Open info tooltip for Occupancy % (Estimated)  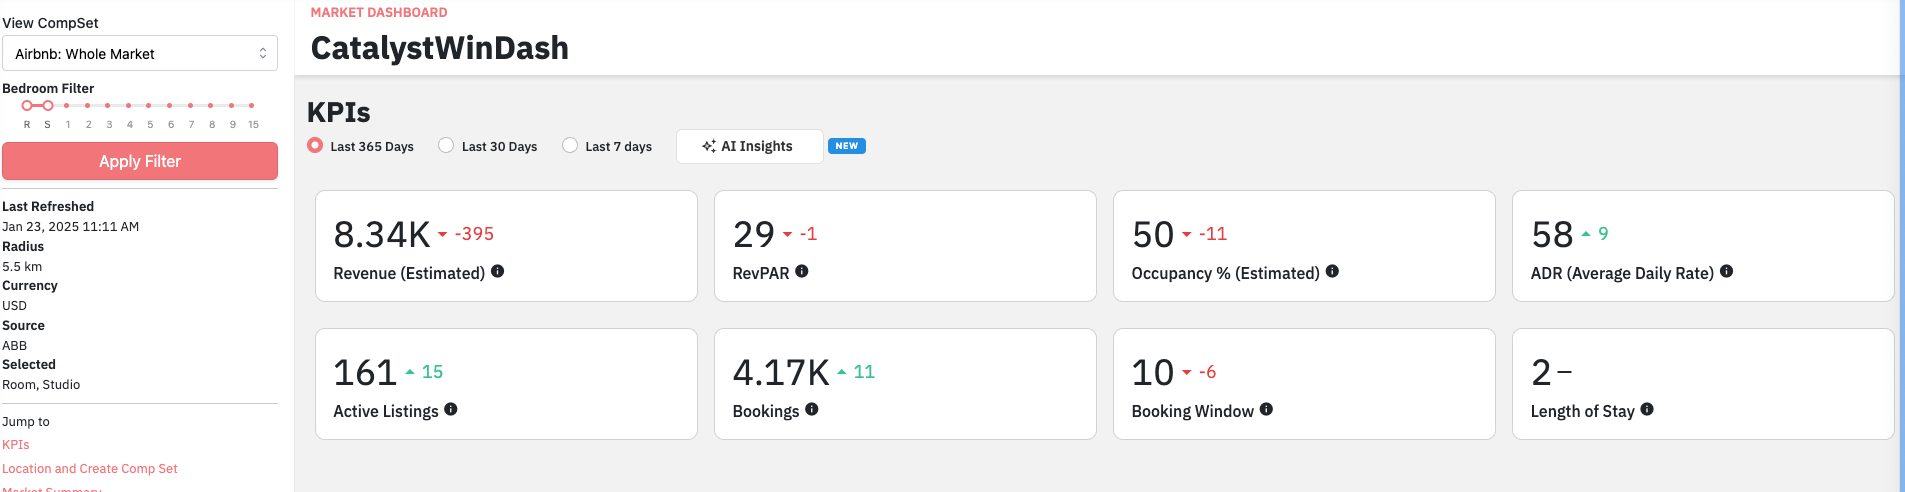1332,271
